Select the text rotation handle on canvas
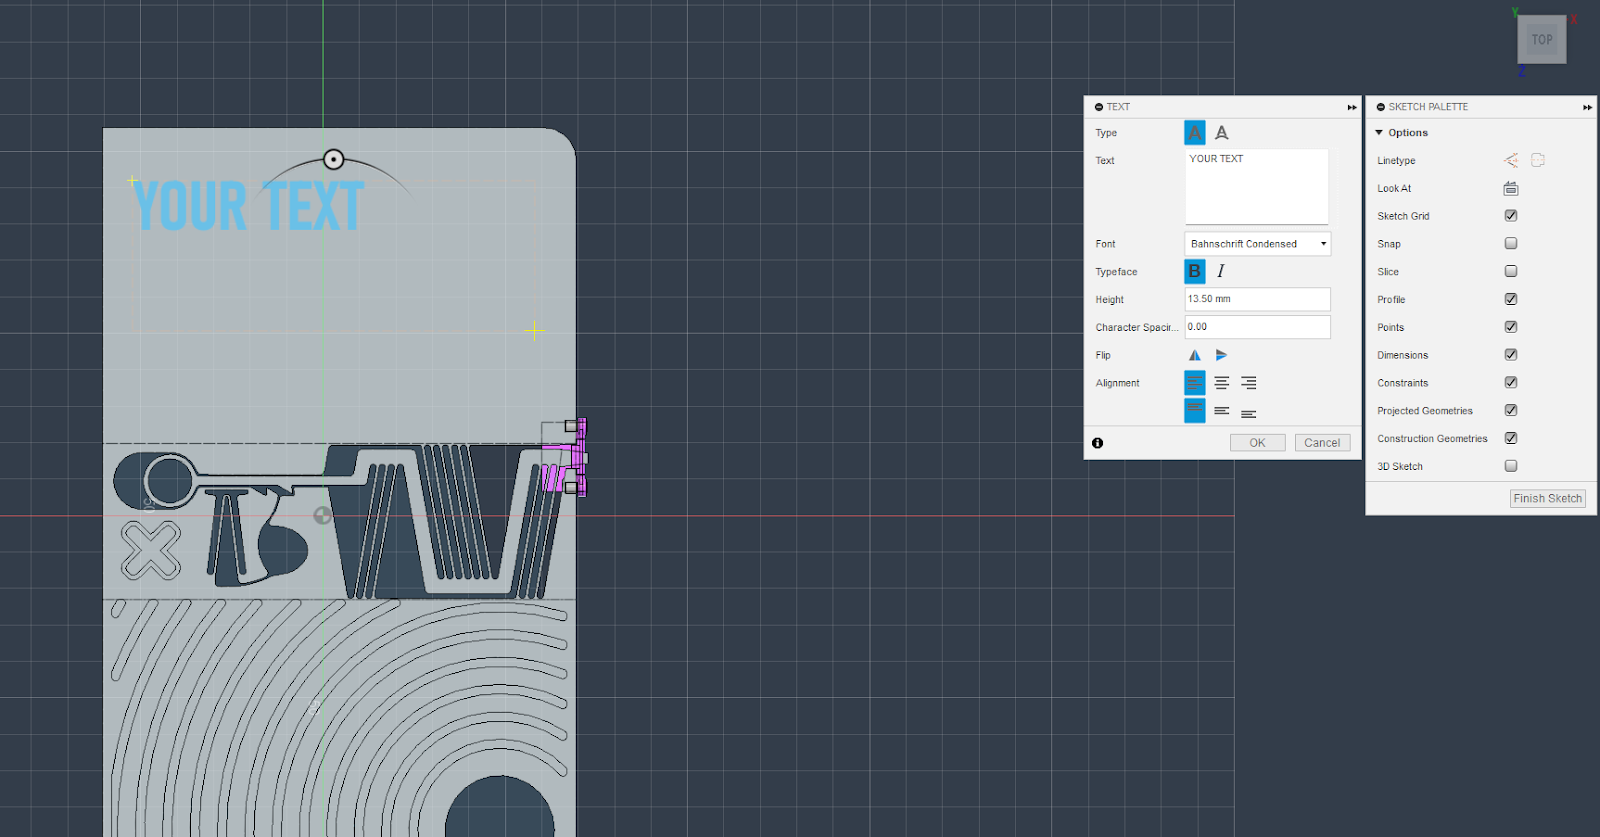Screen dimensions: 1600x837 tap(334, 159)
